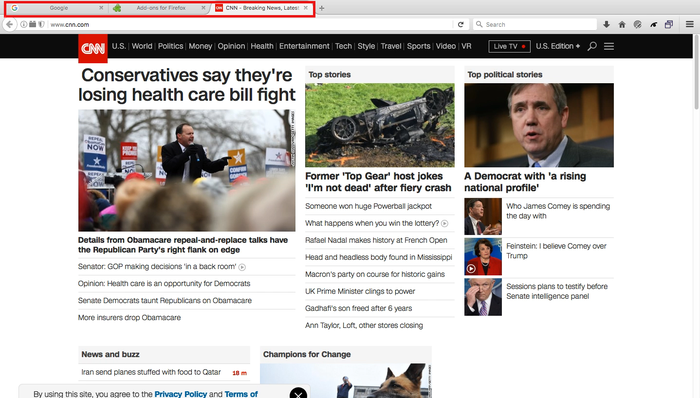Open the James Comey thumbnail
The image size is (700, 398).
click(x=483, y=216)
